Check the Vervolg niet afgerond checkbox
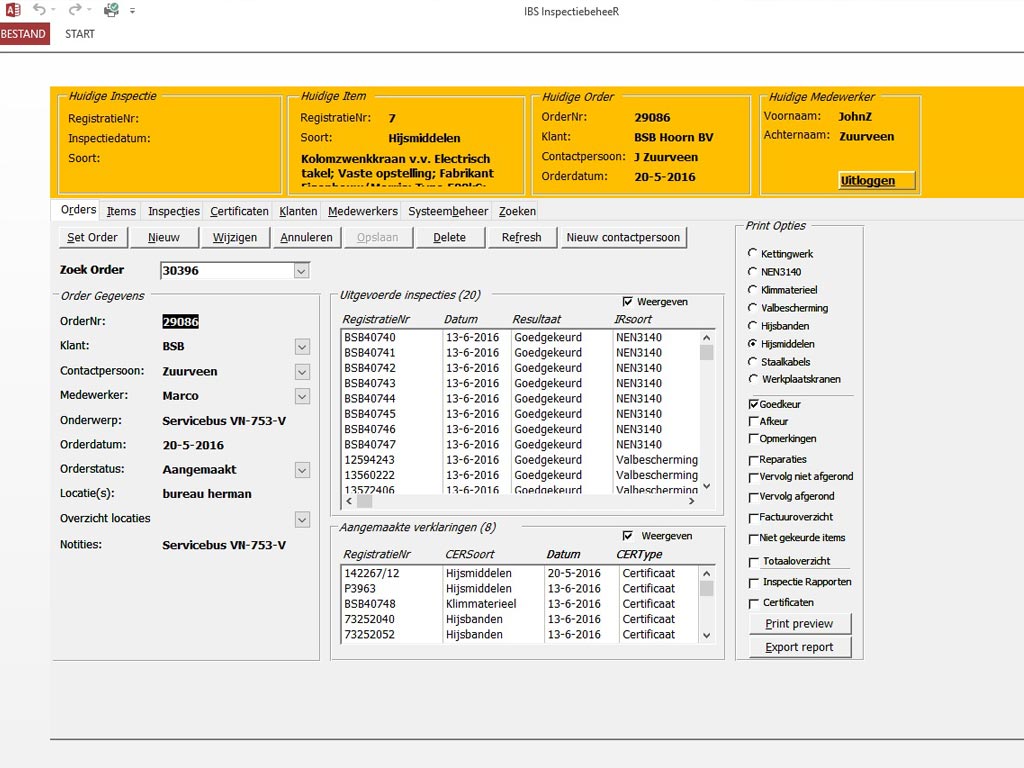 coord(754,477)
